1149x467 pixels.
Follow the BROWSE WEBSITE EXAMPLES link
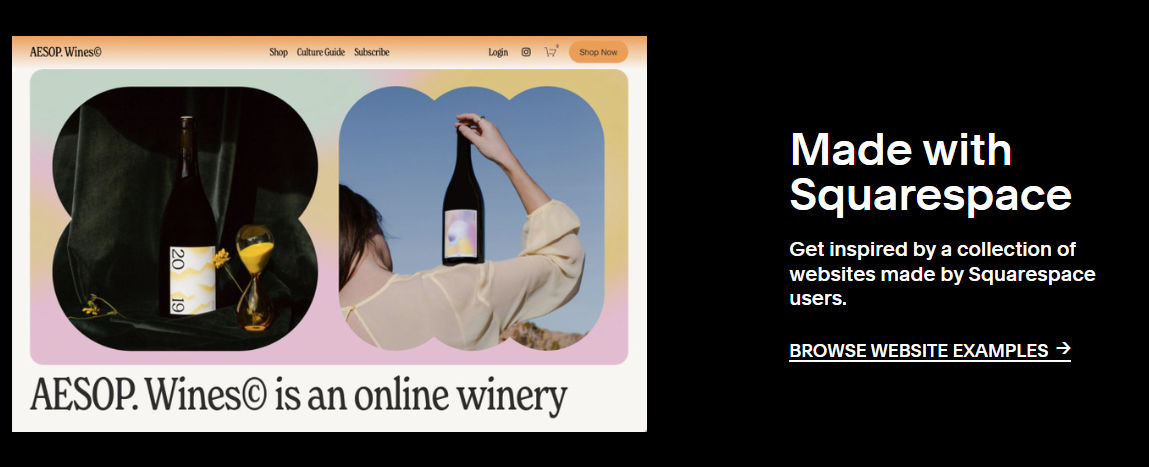929,350
